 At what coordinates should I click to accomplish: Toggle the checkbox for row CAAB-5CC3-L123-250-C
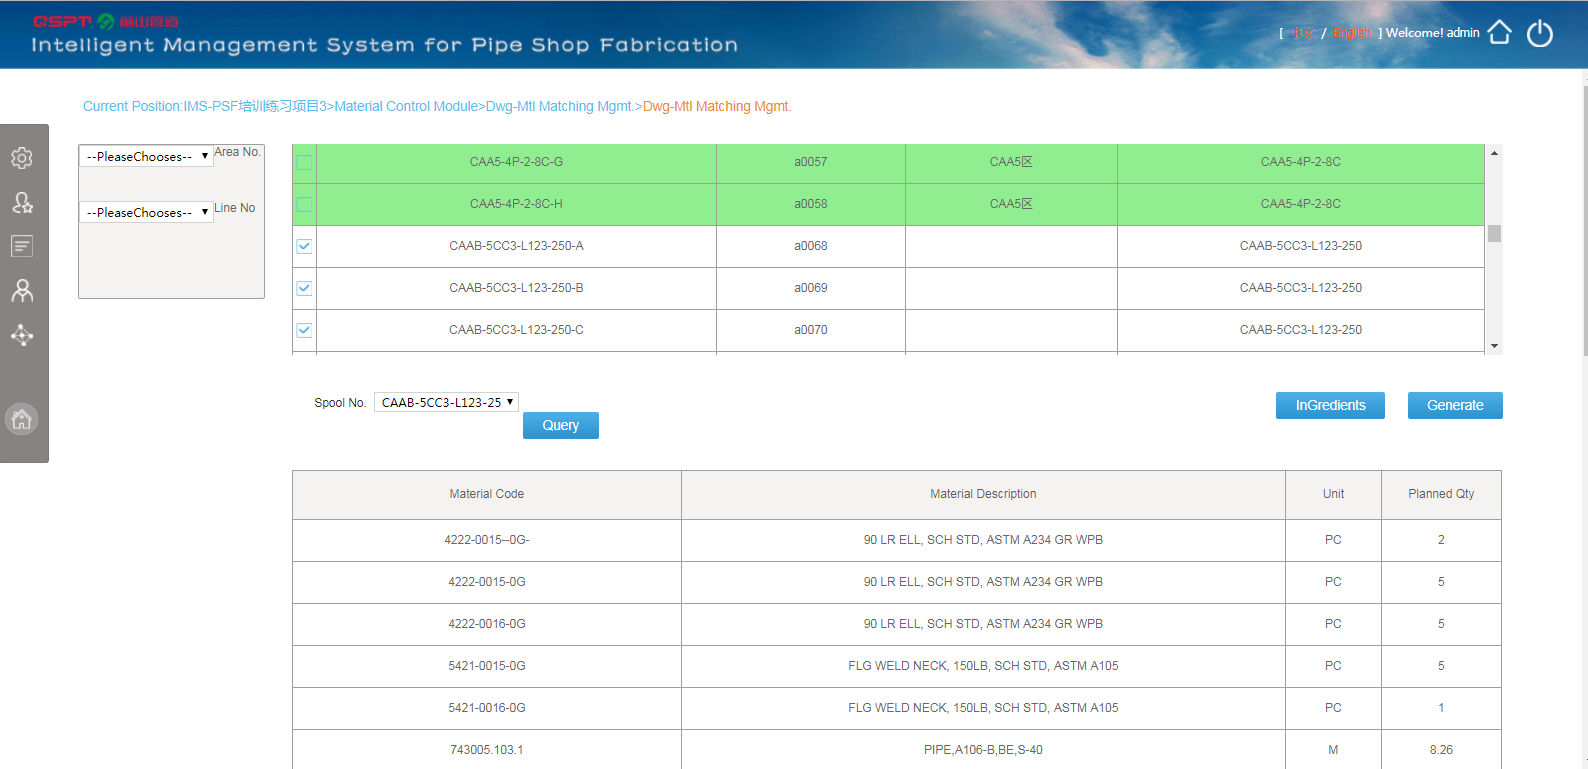pyautogui.click(x=304, y=330)
